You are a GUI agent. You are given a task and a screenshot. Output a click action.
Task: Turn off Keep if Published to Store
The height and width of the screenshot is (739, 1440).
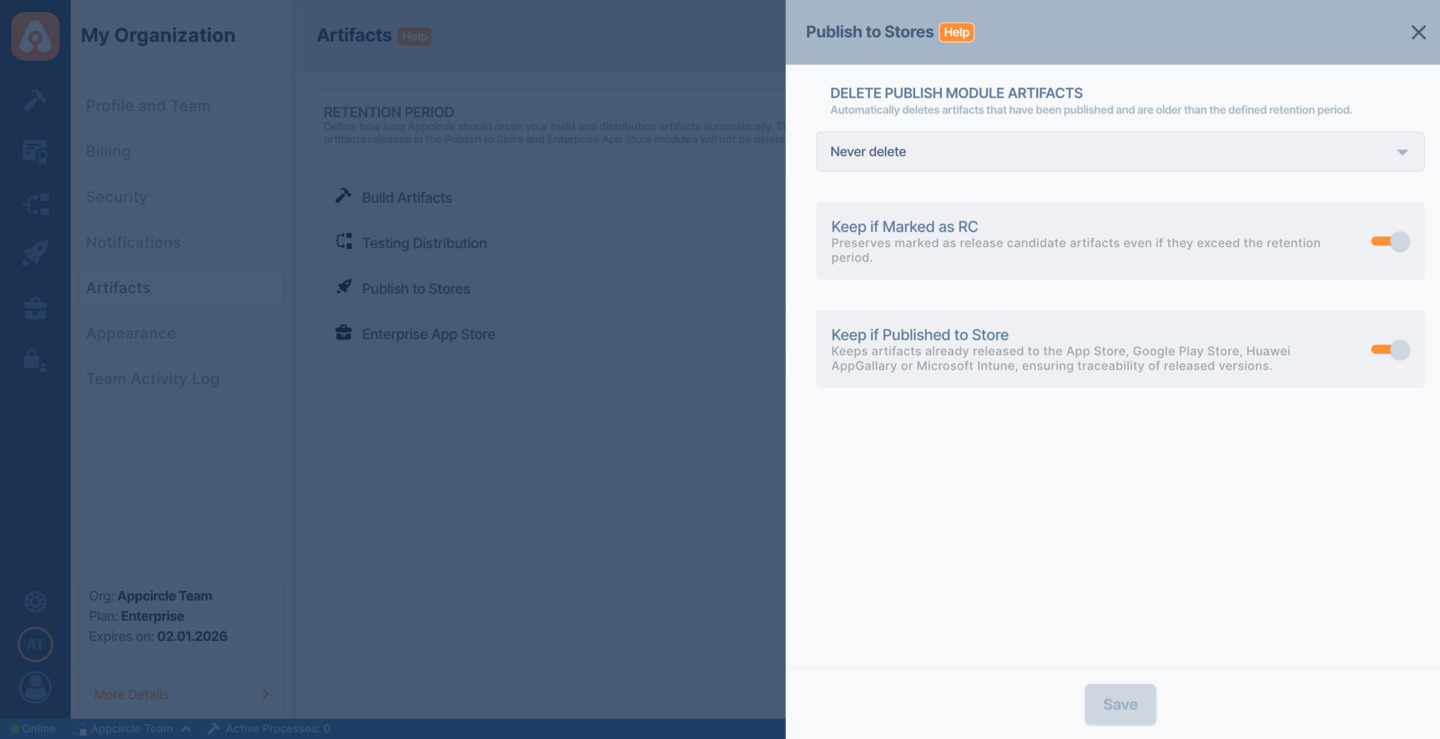coord(1389,349)
